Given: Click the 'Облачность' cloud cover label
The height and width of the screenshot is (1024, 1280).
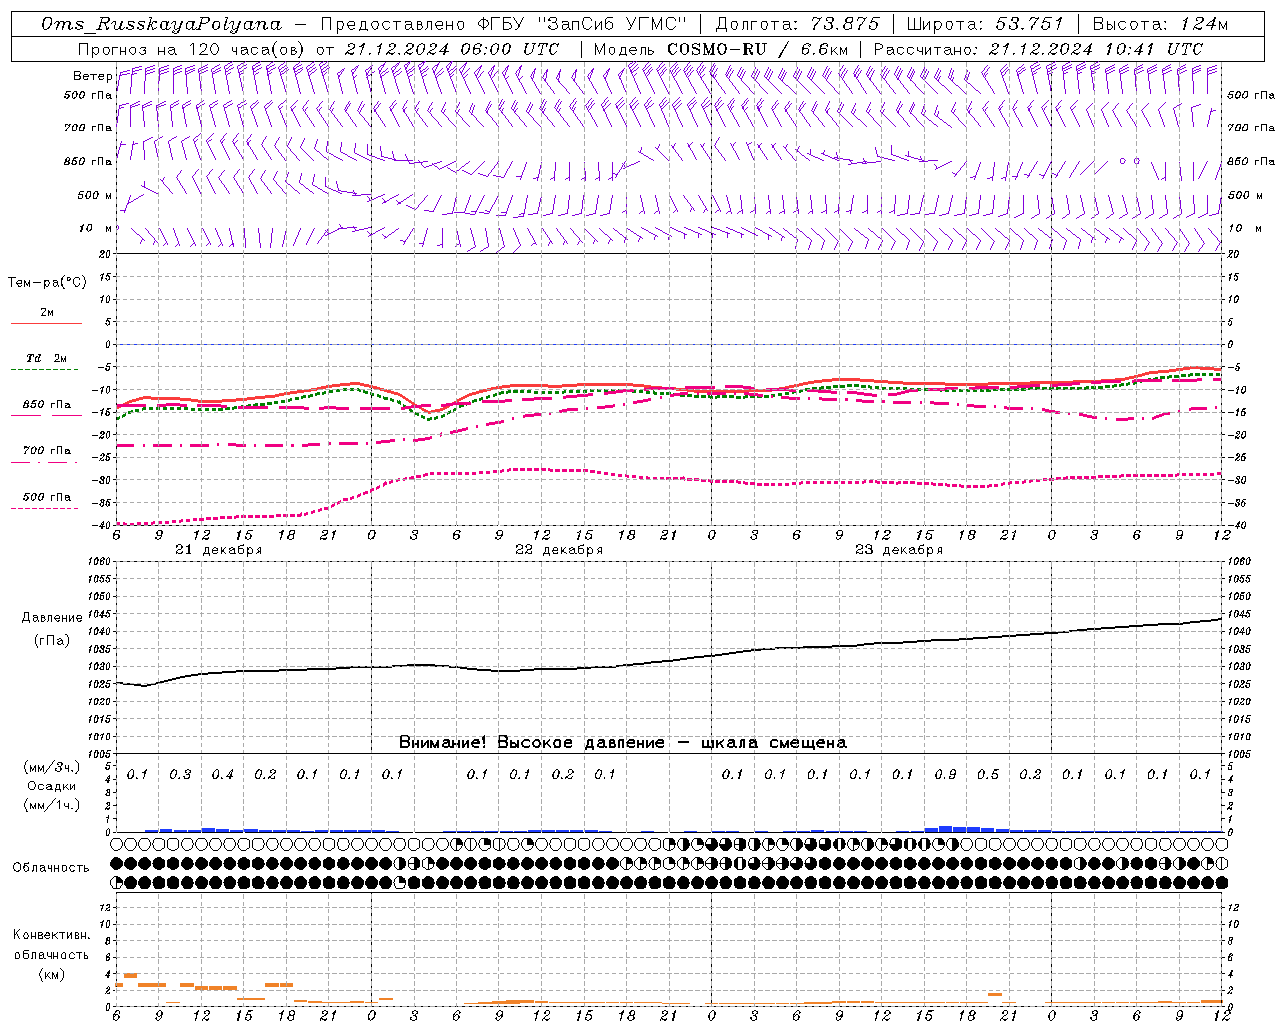Looking at the screenshot, I should coord(51,868).
